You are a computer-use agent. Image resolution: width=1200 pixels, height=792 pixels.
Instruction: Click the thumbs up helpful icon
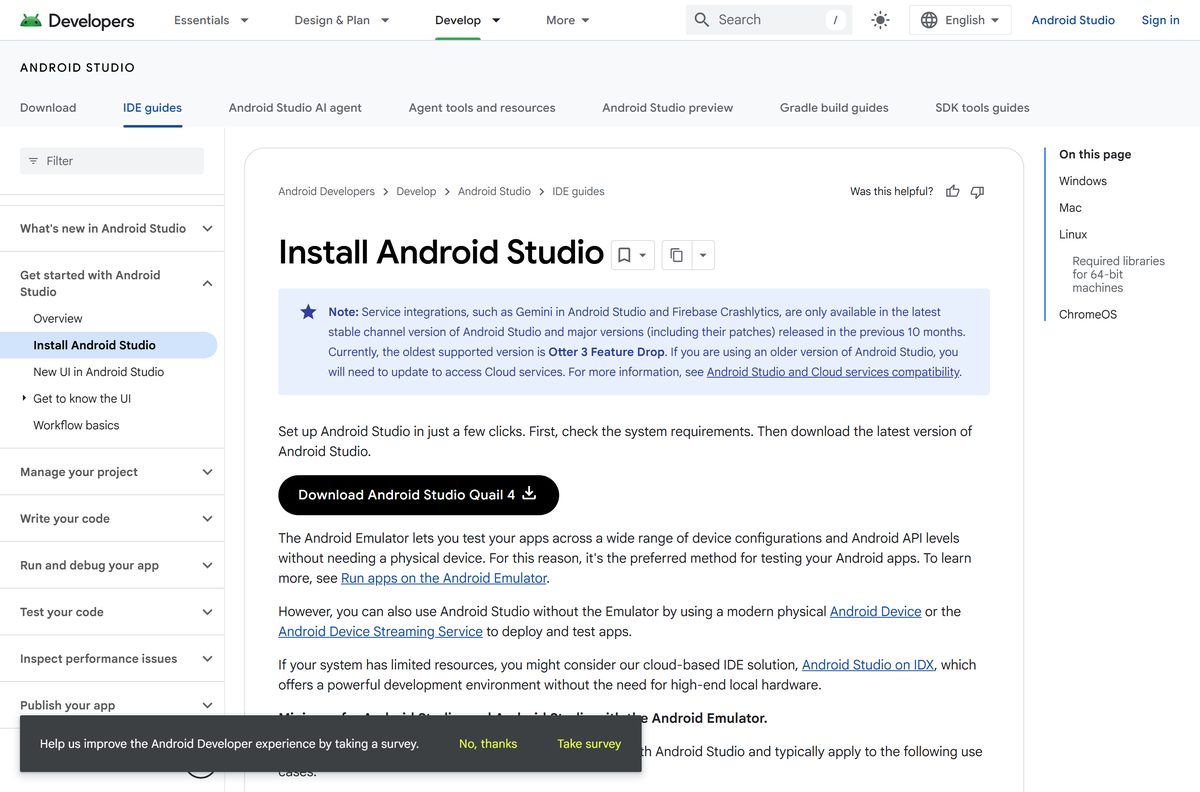point(953,191)
